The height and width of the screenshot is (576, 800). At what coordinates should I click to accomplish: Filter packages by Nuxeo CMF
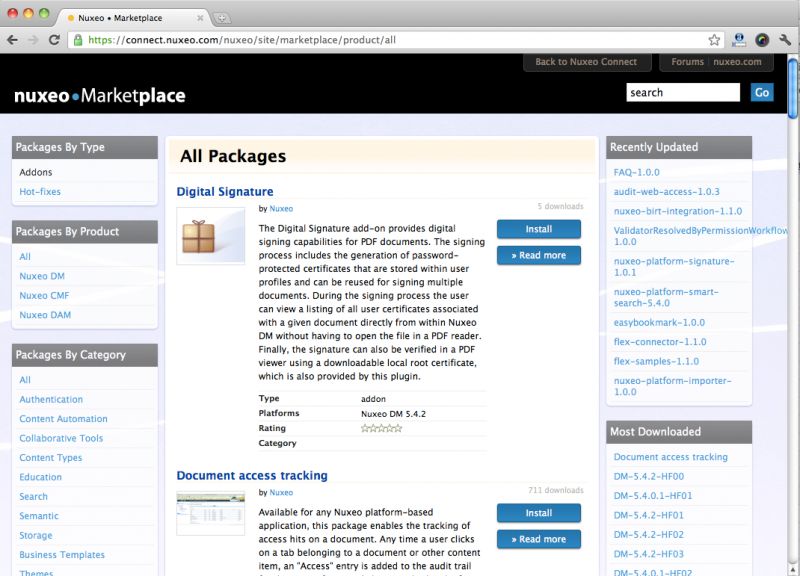tap(44, 295)
